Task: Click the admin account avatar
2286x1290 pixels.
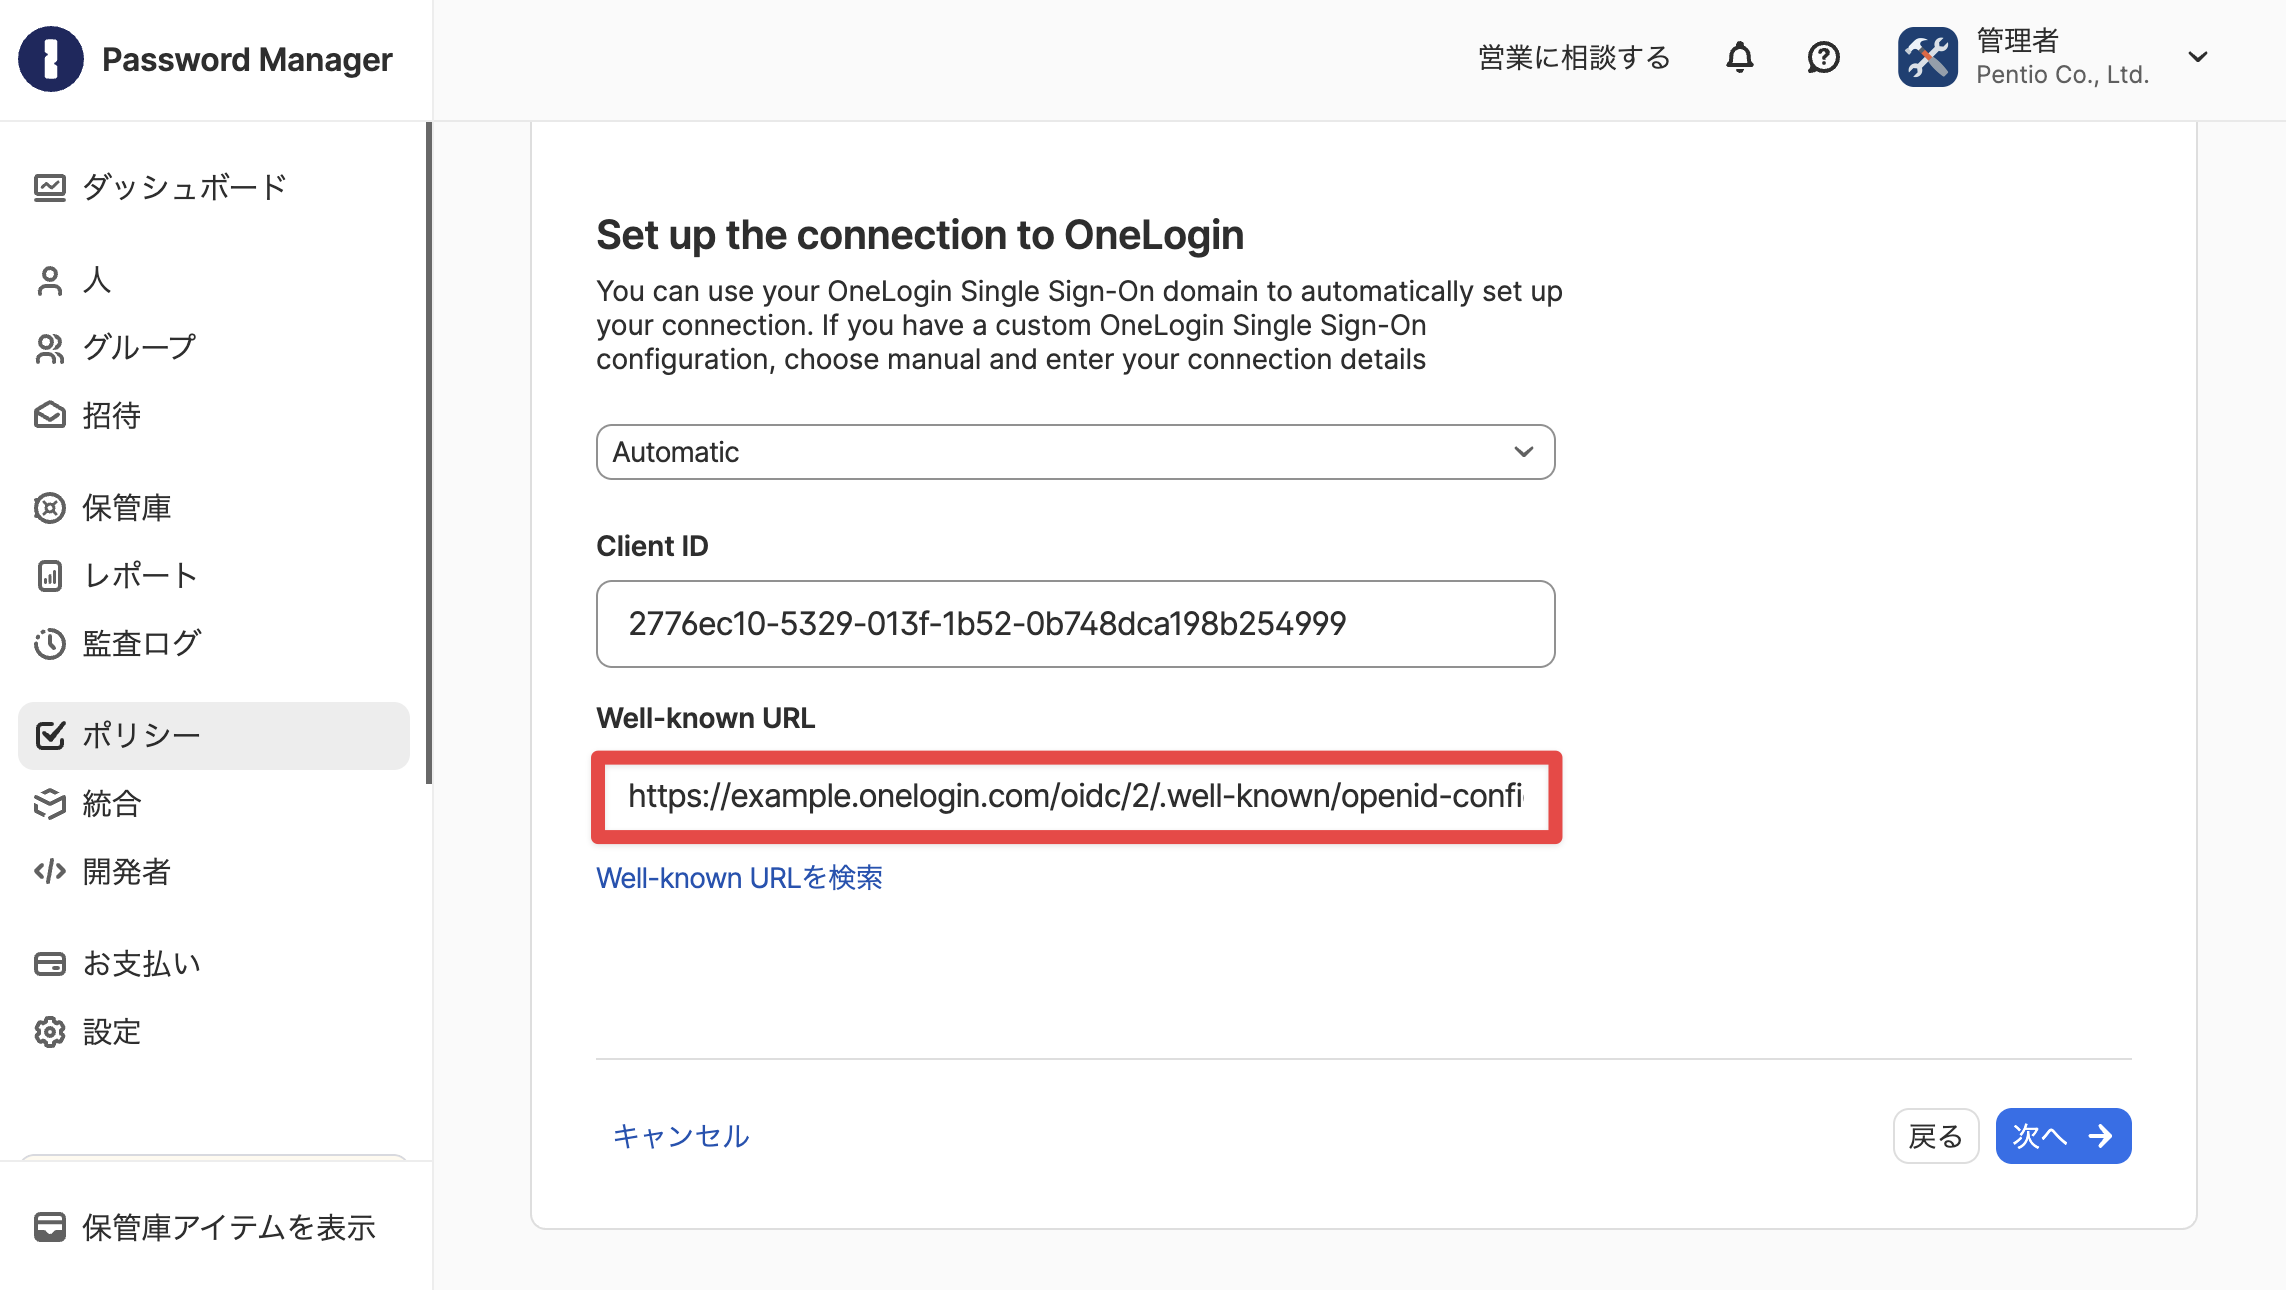Action: (1927, 58)
